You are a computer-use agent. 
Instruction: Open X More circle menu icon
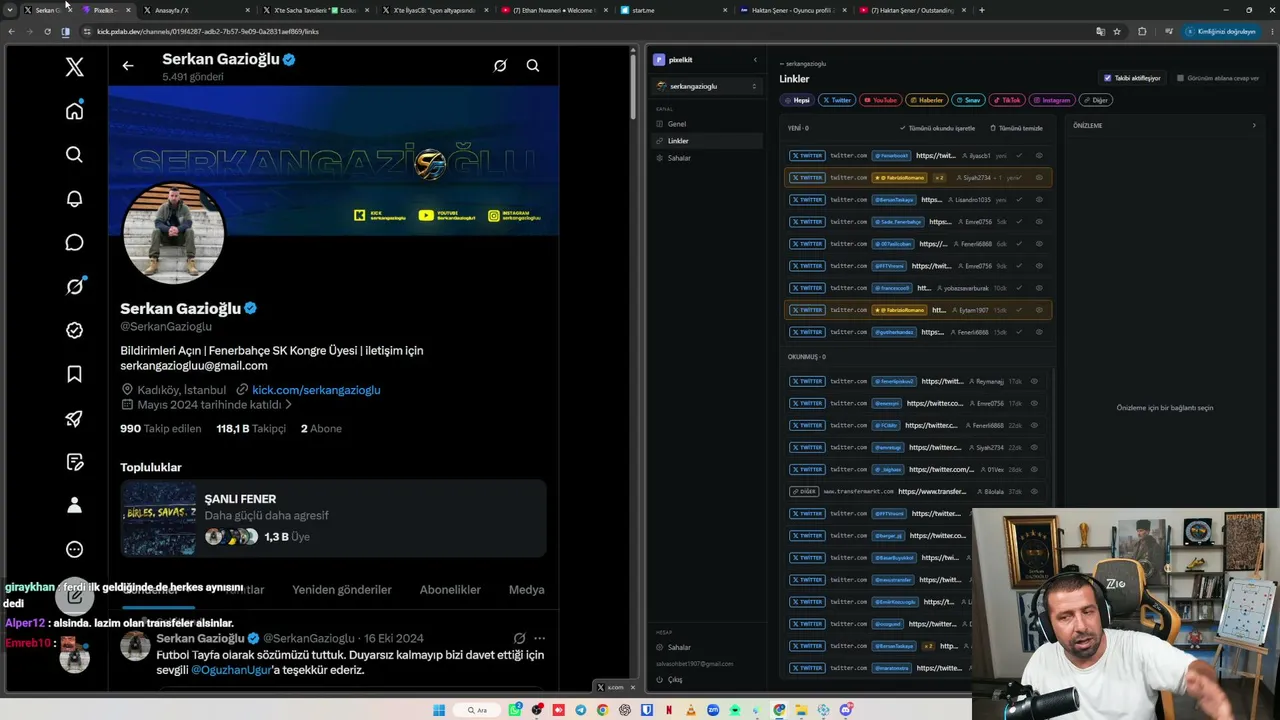(x=74, y=549)
